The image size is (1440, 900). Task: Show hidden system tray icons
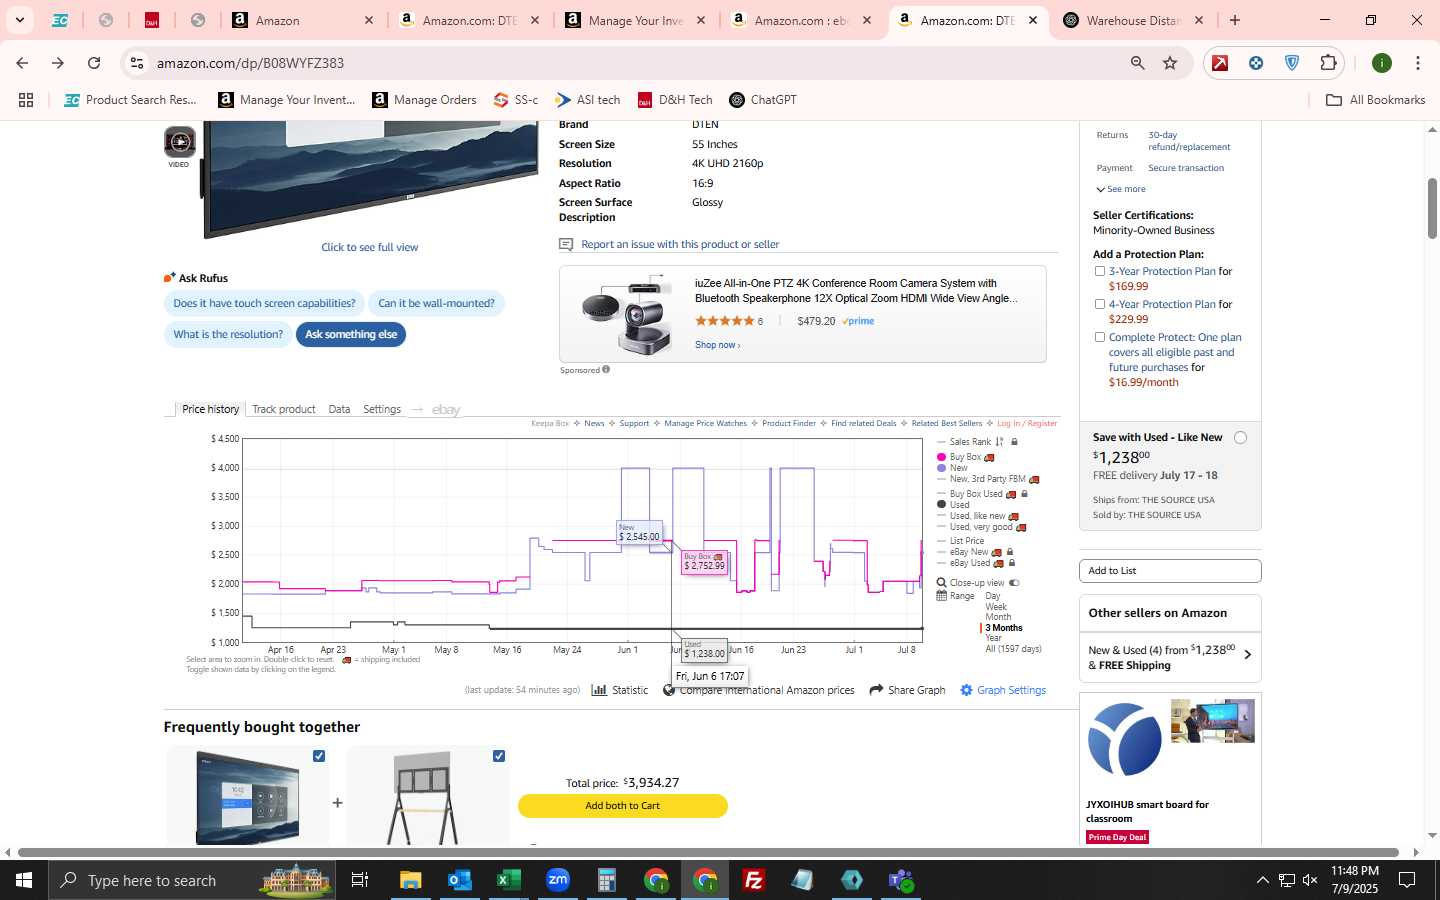(x=1262, y=880)
